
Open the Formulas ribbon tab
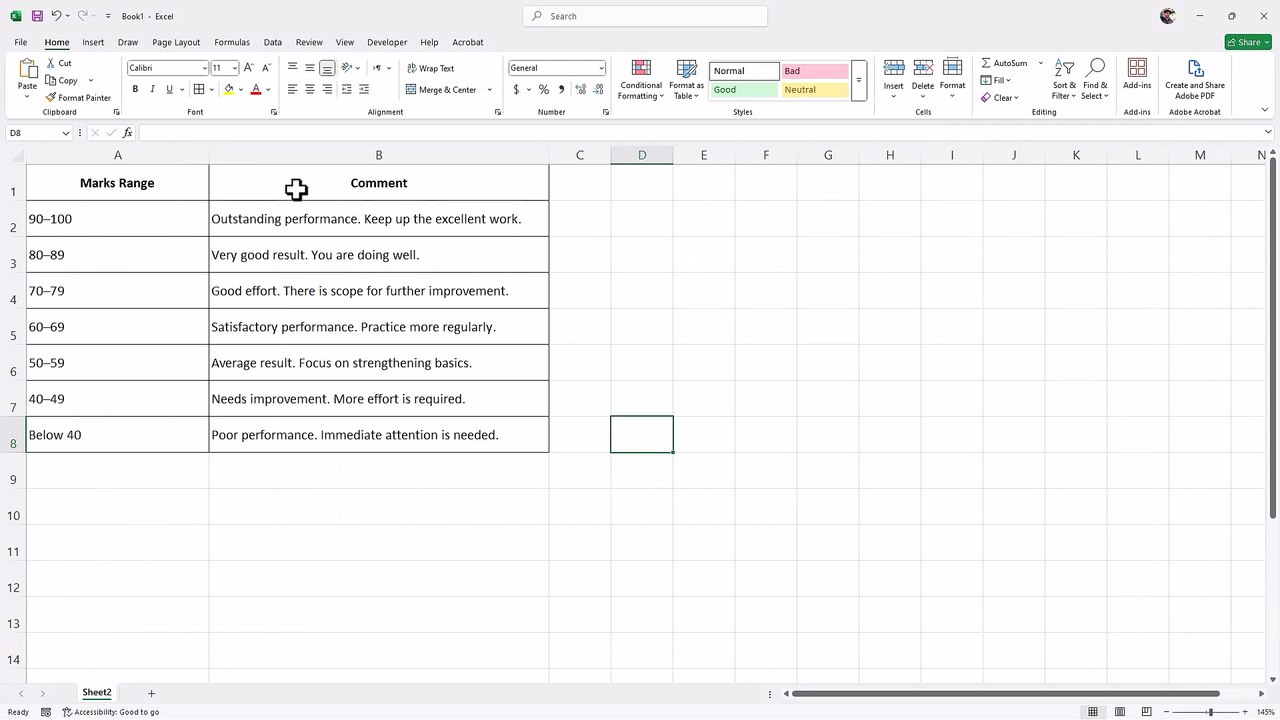(x=232, y=42)
